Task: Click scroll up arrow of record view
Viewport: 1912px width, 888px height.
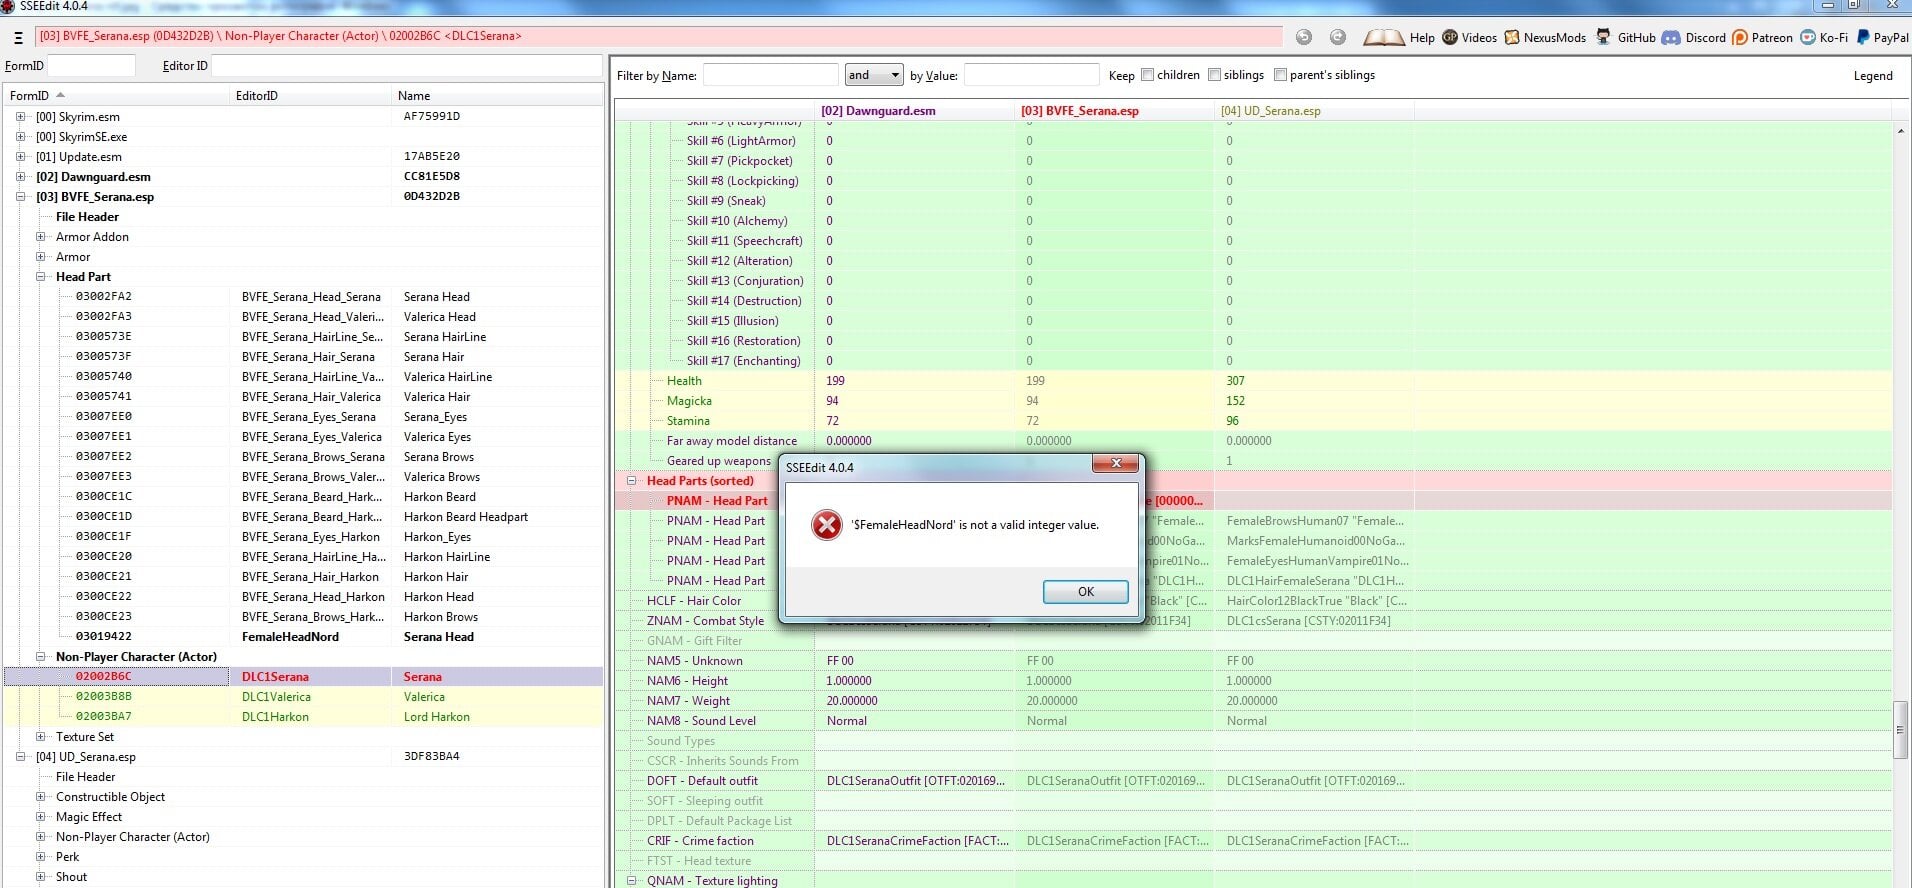Action: 1901,131
